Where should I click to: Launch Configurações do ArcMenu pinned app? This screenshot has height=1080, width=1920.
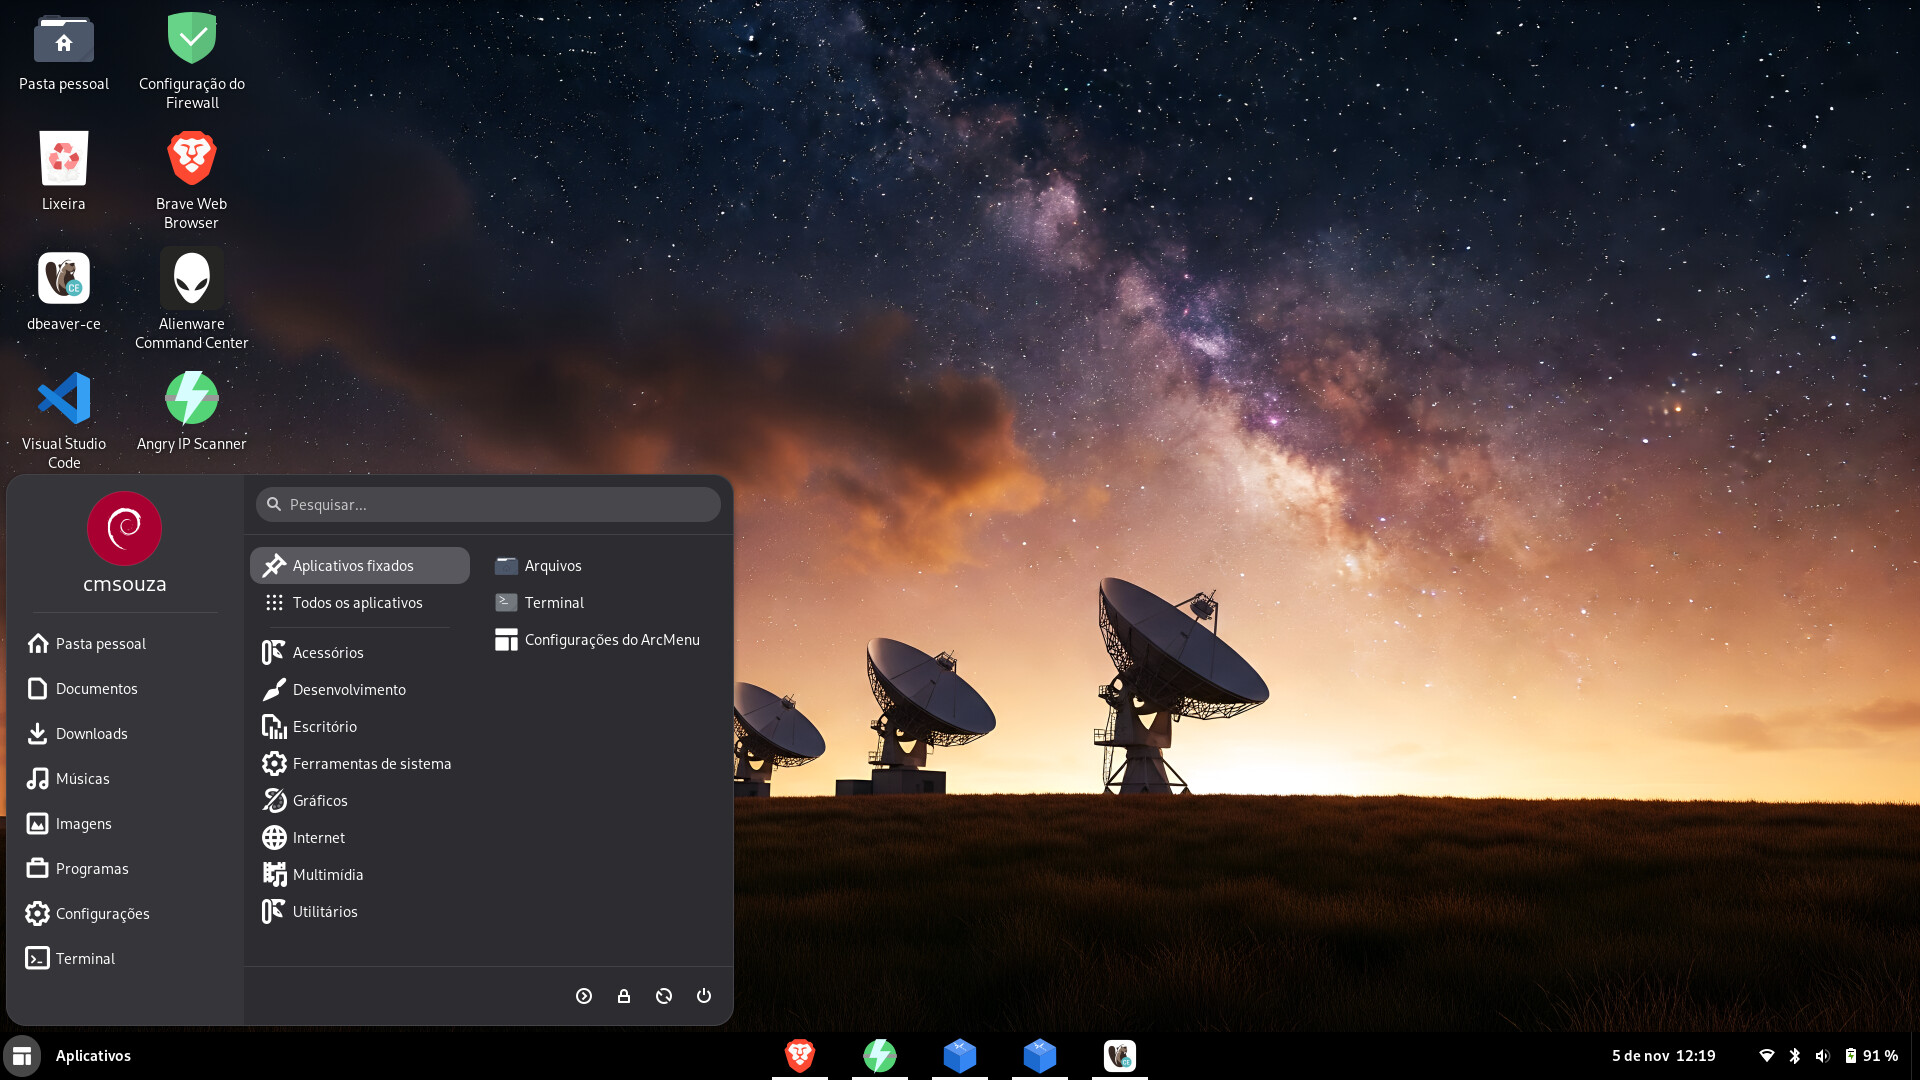611,640
